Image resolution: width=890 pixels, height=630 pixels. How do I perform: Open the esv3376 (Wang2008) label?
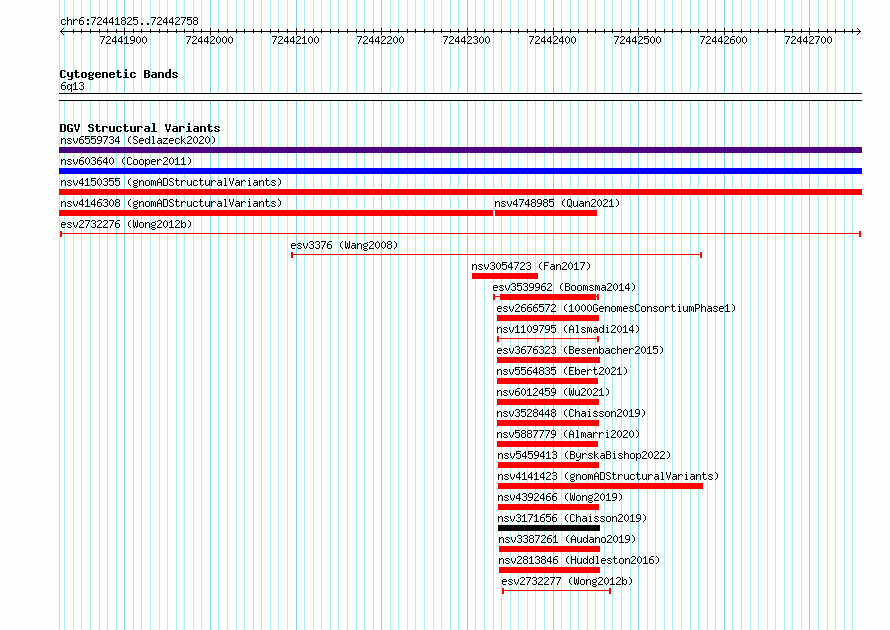344,245
